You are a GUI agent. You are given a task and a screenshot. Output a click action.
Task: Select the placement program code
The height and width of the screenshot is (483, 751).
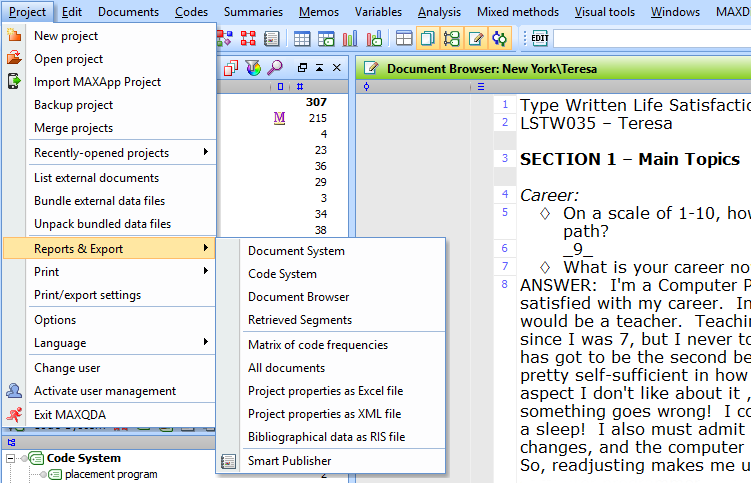click(x=111, y=474)
